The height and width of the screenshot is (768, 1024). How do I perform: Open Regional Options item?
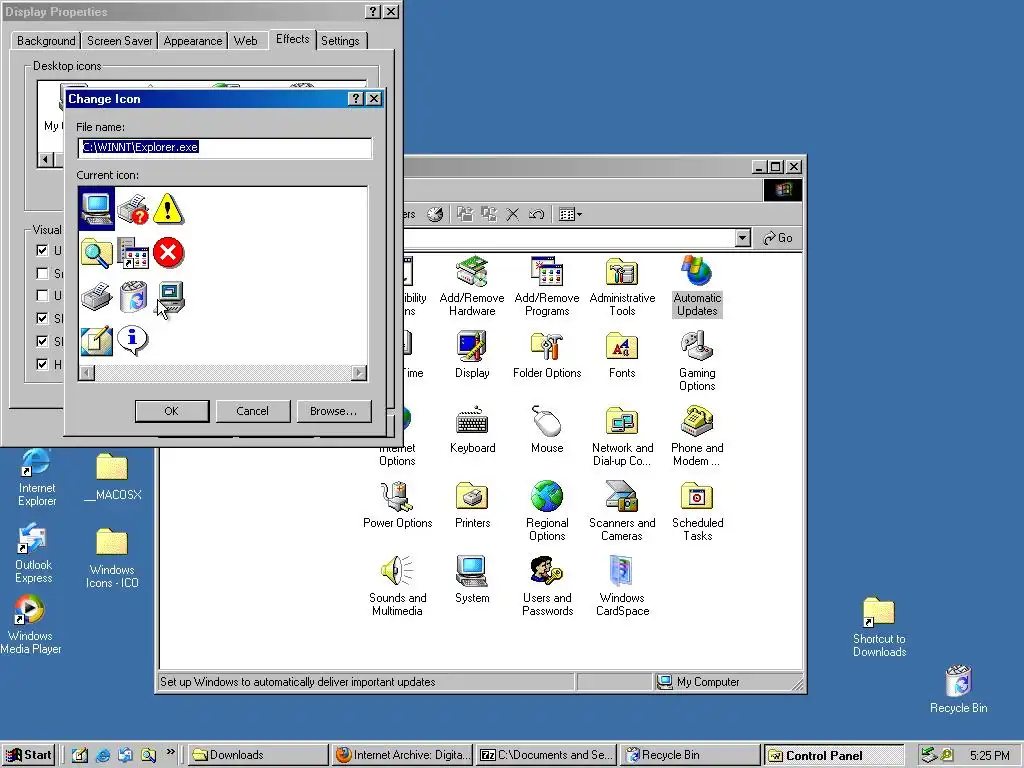tap(547, 511)
